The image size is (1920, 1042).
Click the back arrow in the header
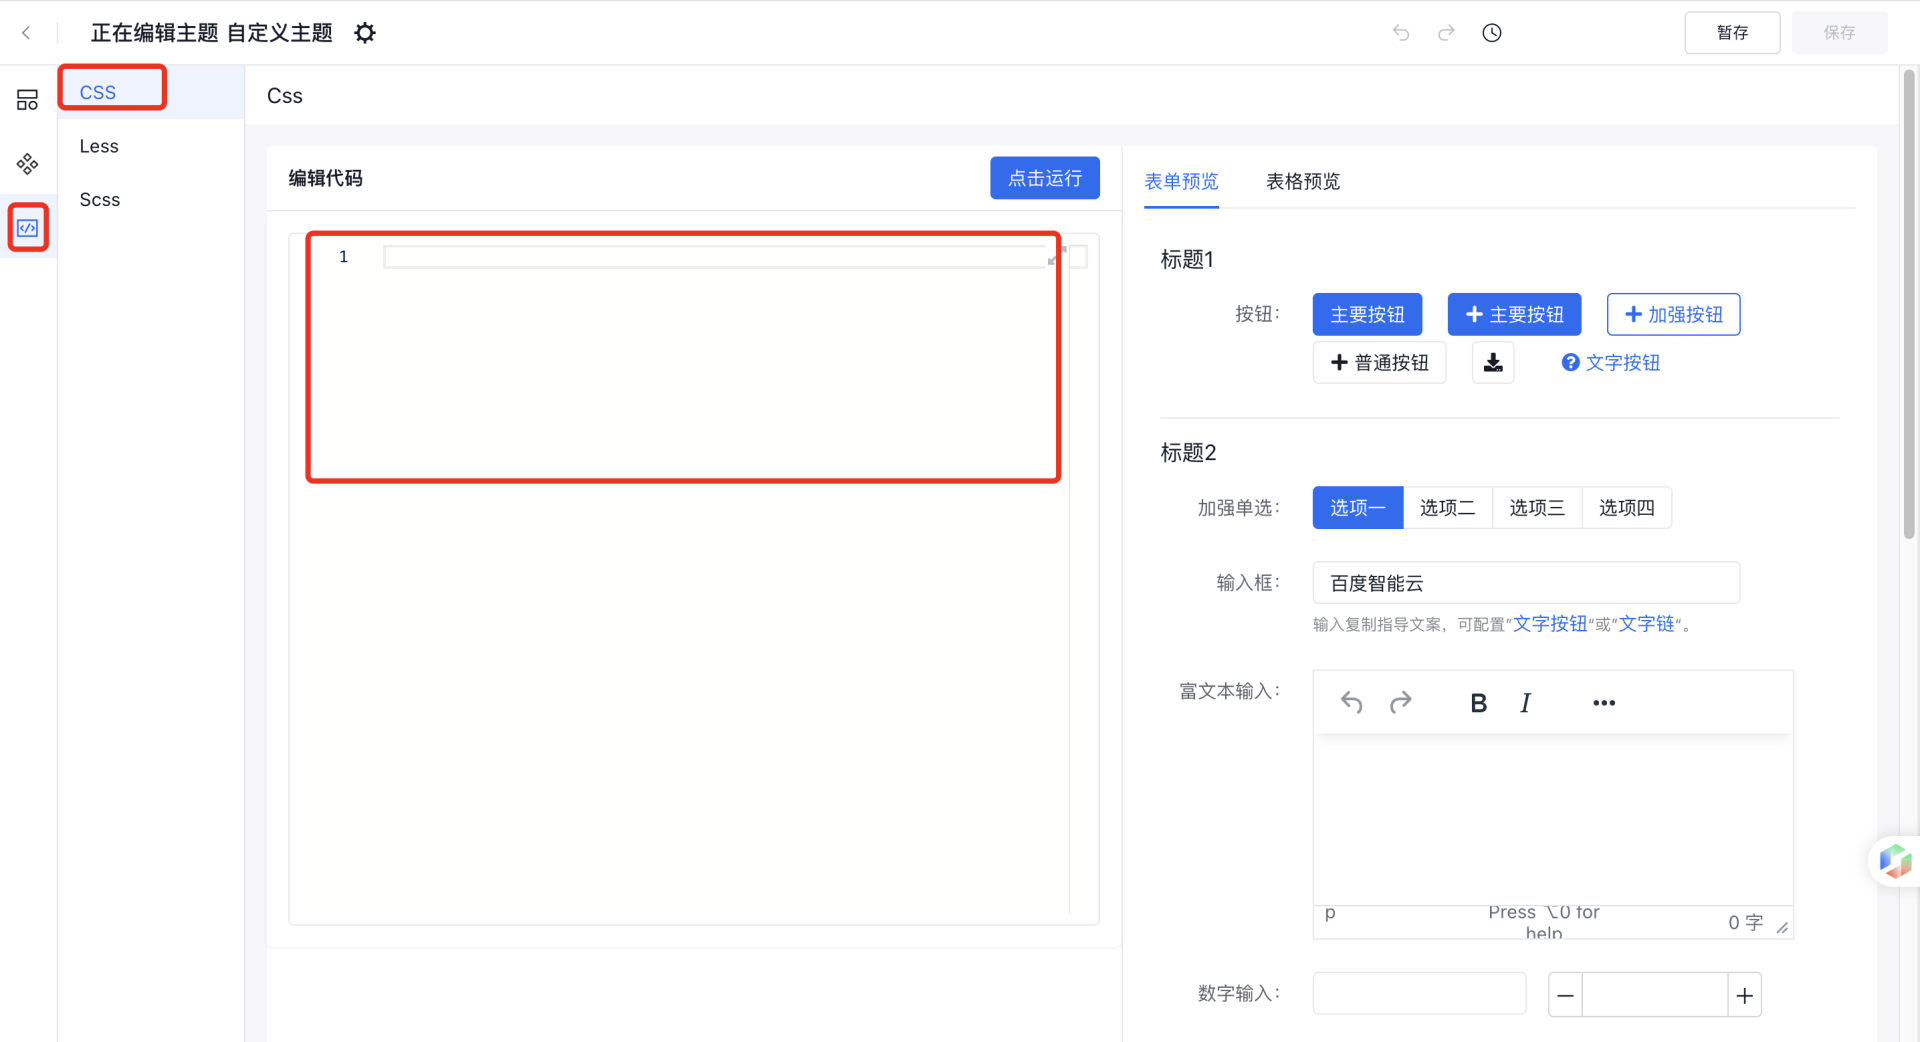[26, 33]
